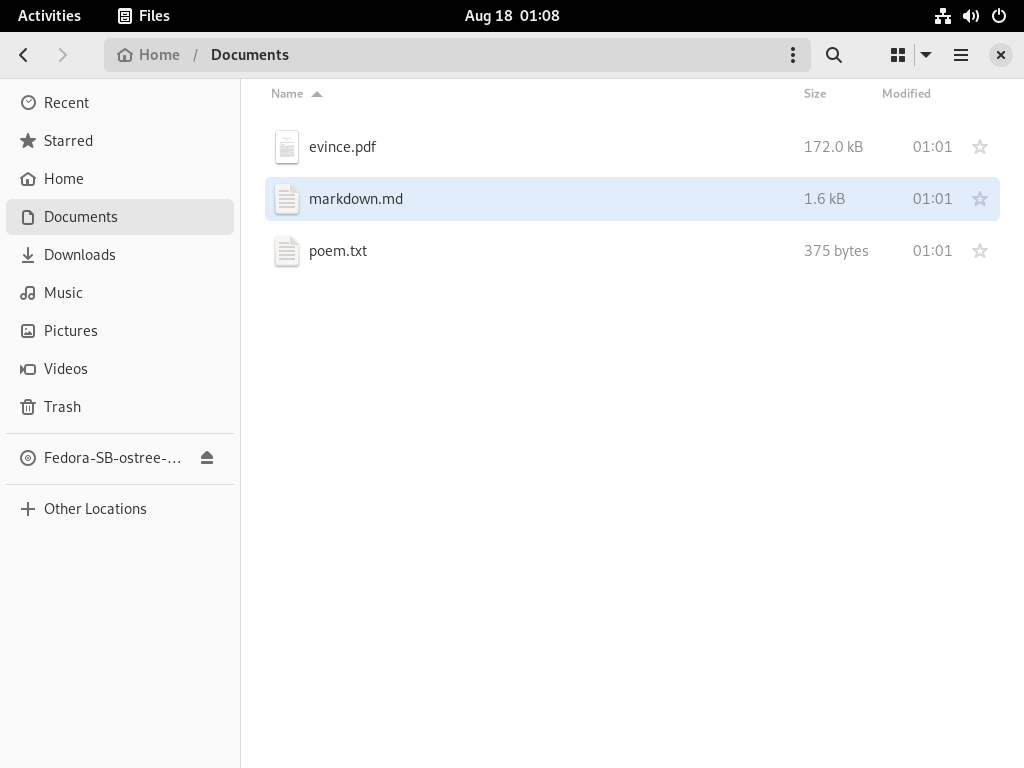
Task: Open Trash in the sidebar
Action: (x=120, y=406)
